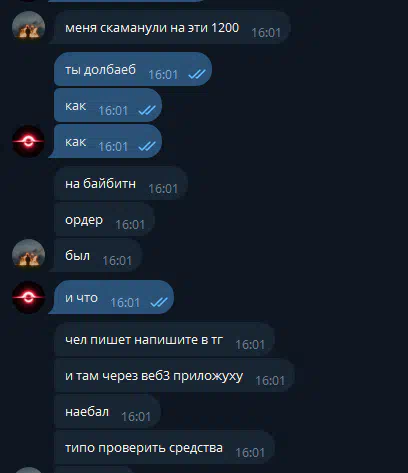The height and width of the screenshot is (473, 408).
Task: Click the «был» message bubble
Action: (97, 255)
